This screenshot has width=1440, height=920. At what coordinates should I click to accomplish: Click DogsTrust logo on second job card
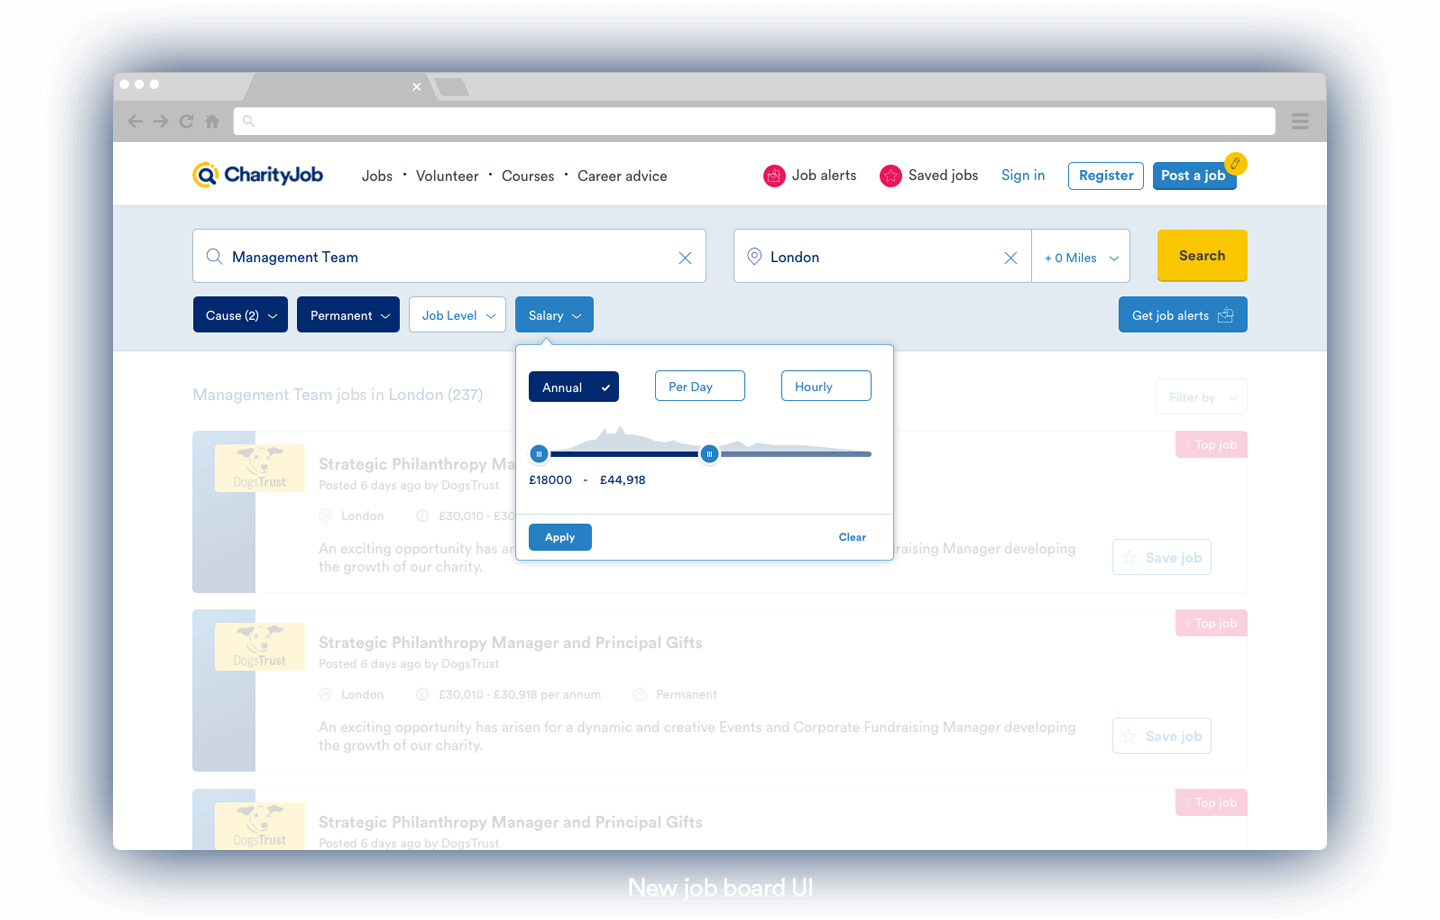coord(260,647)
